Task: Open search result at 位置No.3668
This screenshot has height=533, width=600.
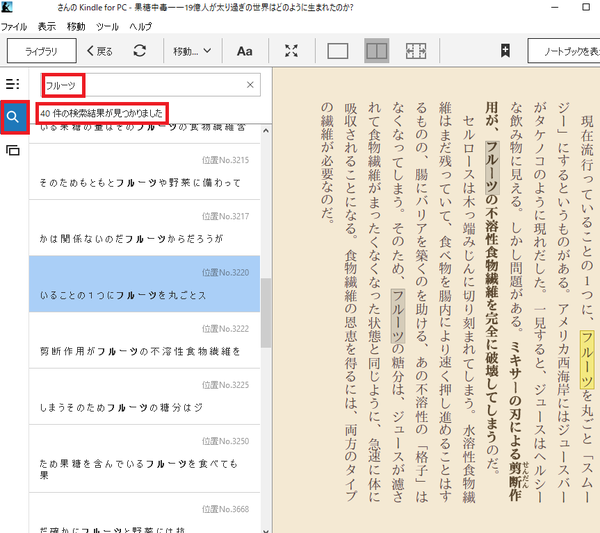Action: [x=145, y=513]
